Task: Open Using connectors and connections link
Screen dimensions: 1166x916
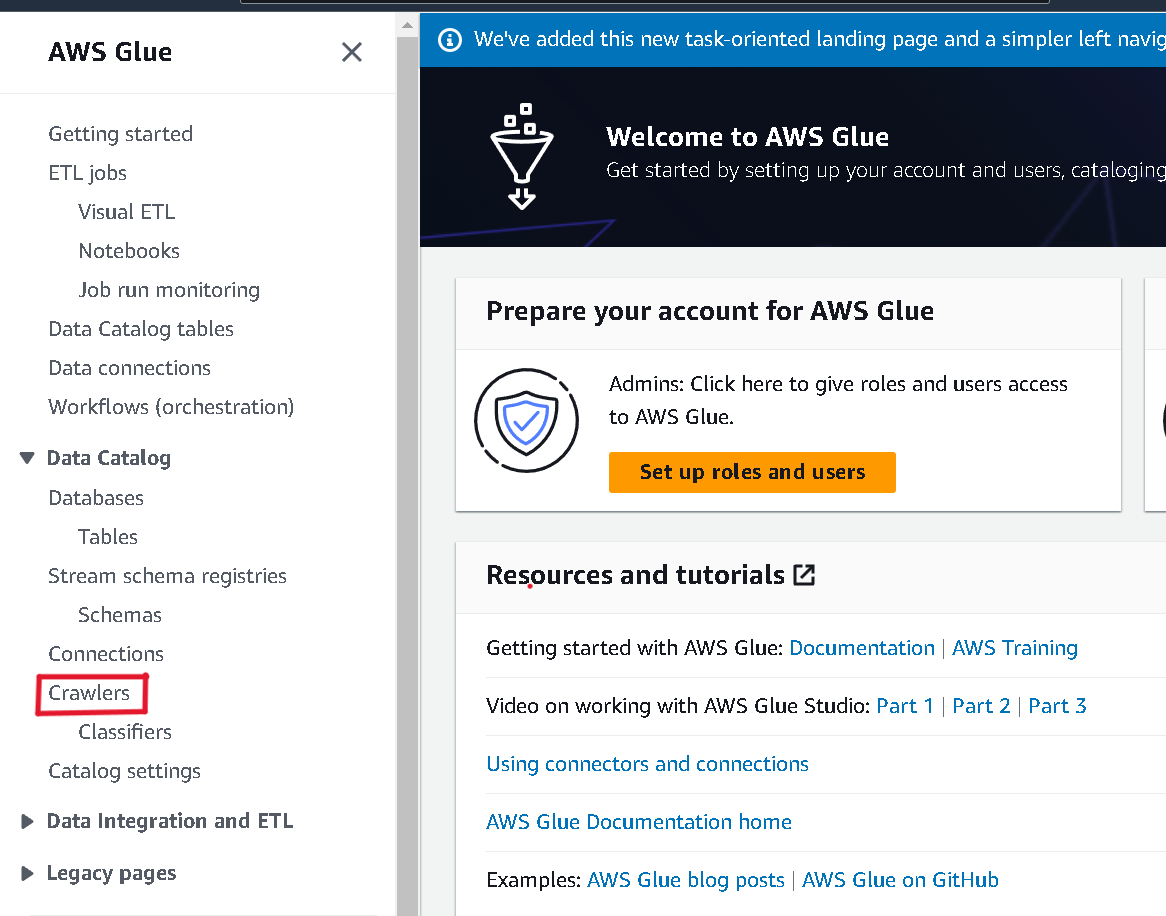Action: (647, 764)
